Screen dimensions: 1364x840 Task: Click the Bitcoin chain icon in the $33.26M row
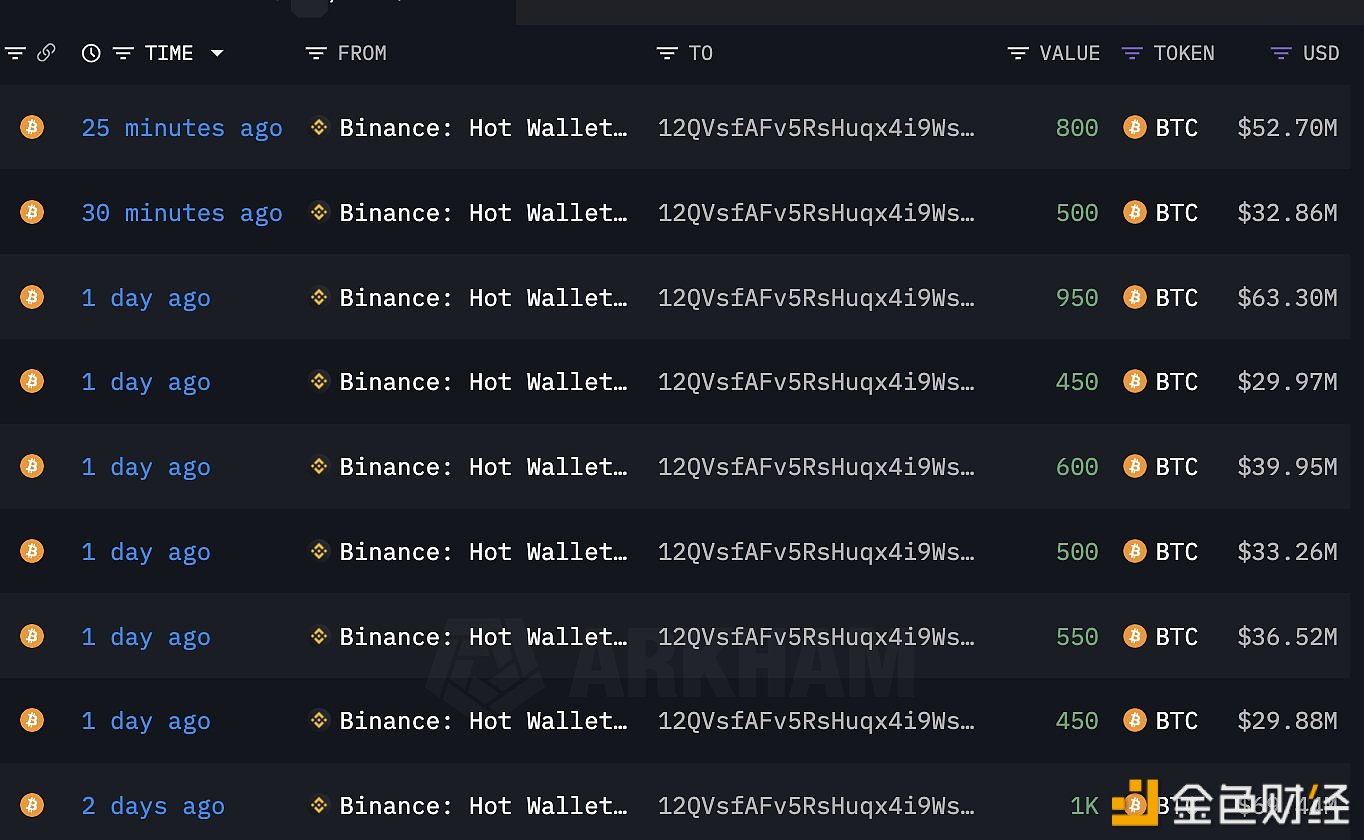click(x=32, y=551)
